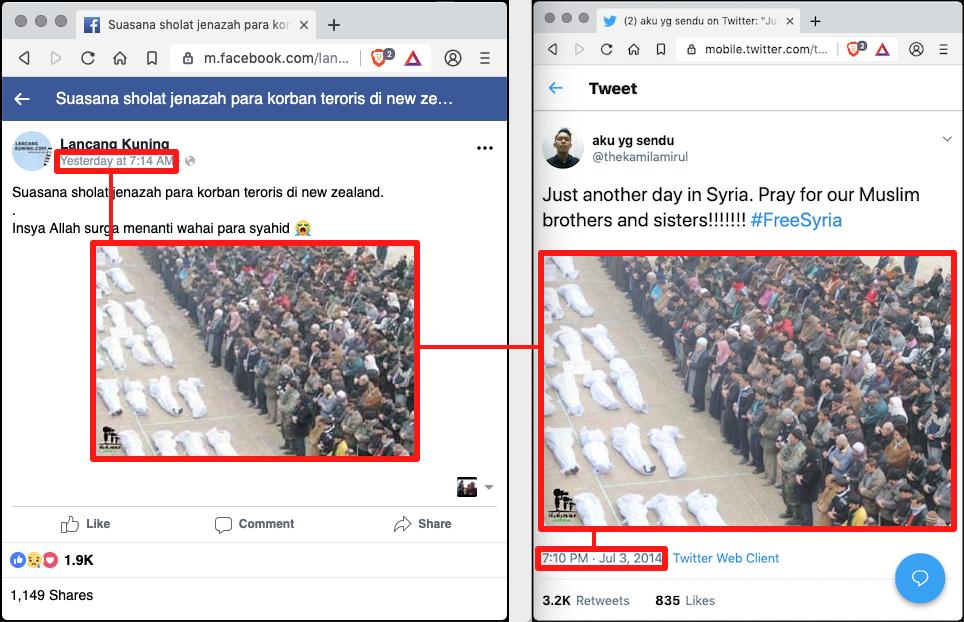Bookmark the Twitter page
This screenshot has width=964, height=622.
(x=661, y=49)
